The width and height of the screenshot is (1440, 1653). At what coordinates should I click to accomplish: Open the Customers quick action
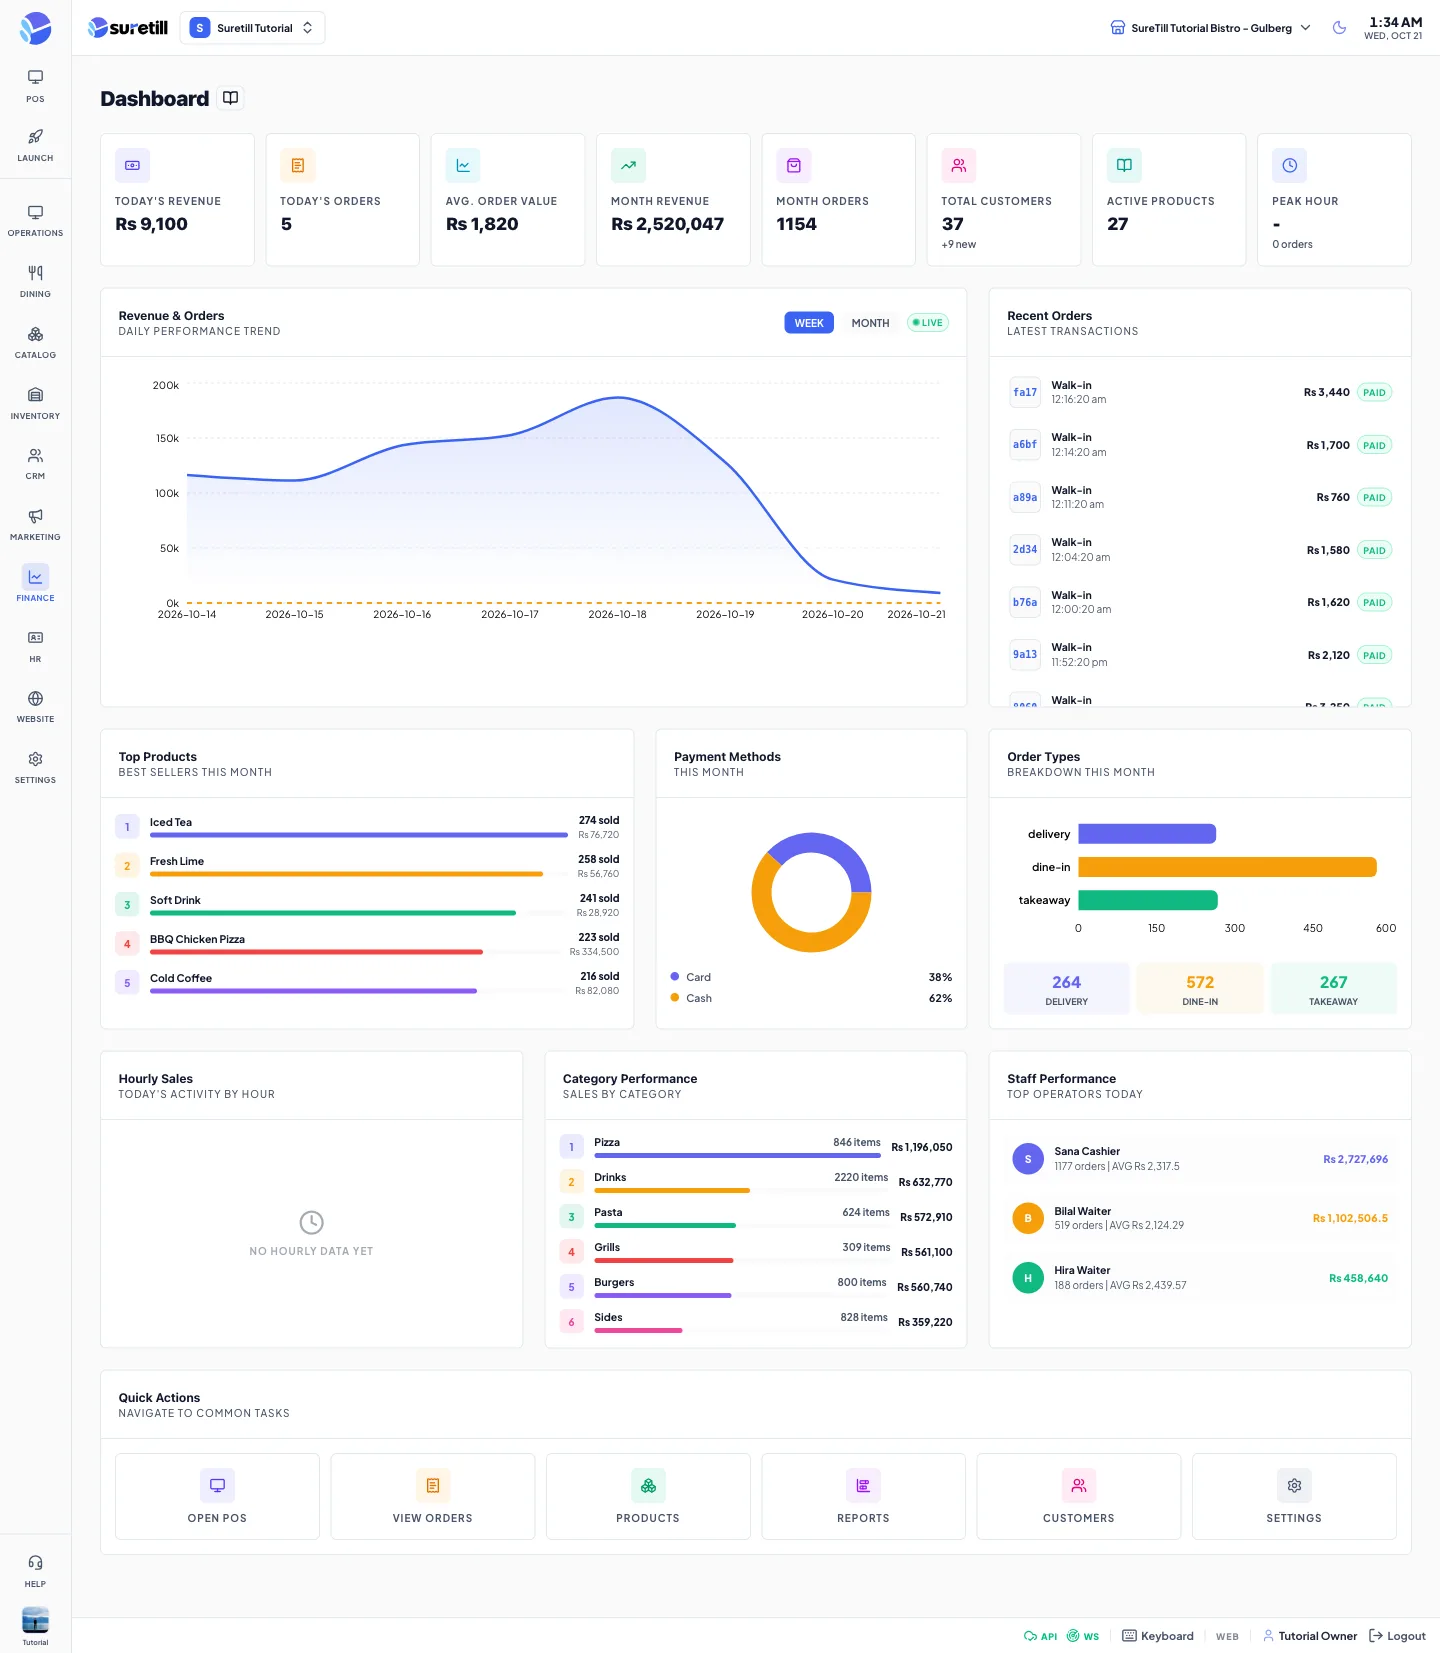(x=1079, y=1496)
